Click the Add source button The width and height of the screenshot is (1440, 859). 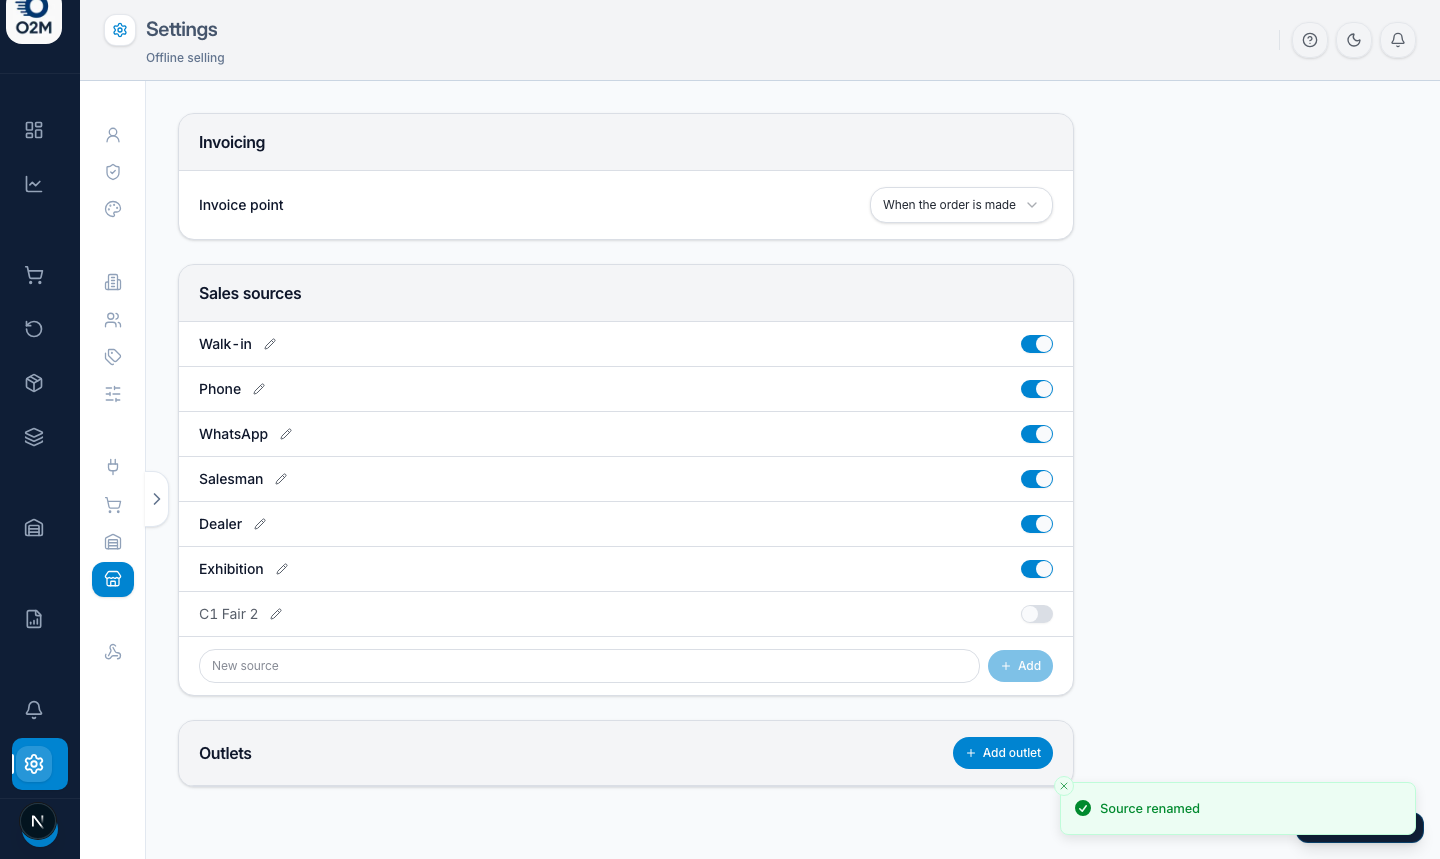pos(1020,666)
